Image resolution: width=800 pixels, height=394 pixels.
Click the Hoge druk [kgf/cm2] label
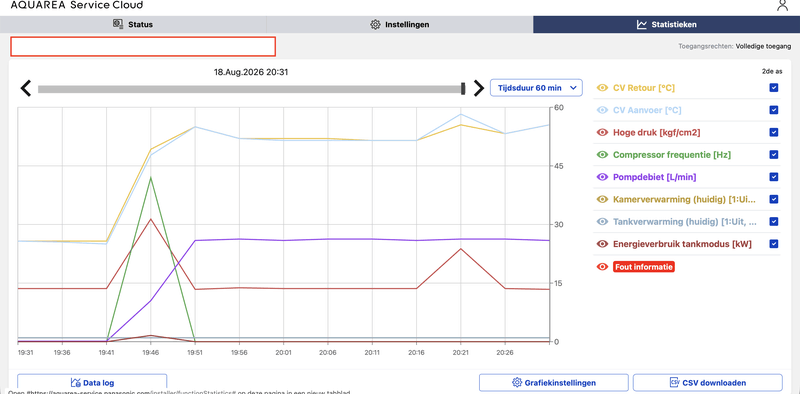click(657, 132)
